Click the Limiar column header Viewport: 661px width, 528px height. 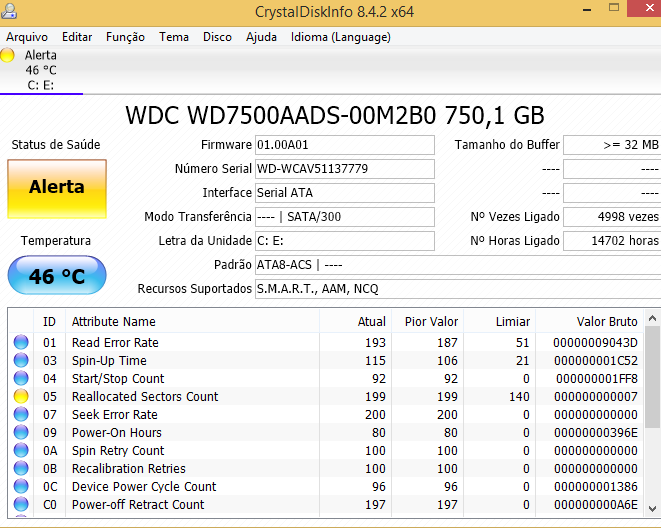(500, 322)
